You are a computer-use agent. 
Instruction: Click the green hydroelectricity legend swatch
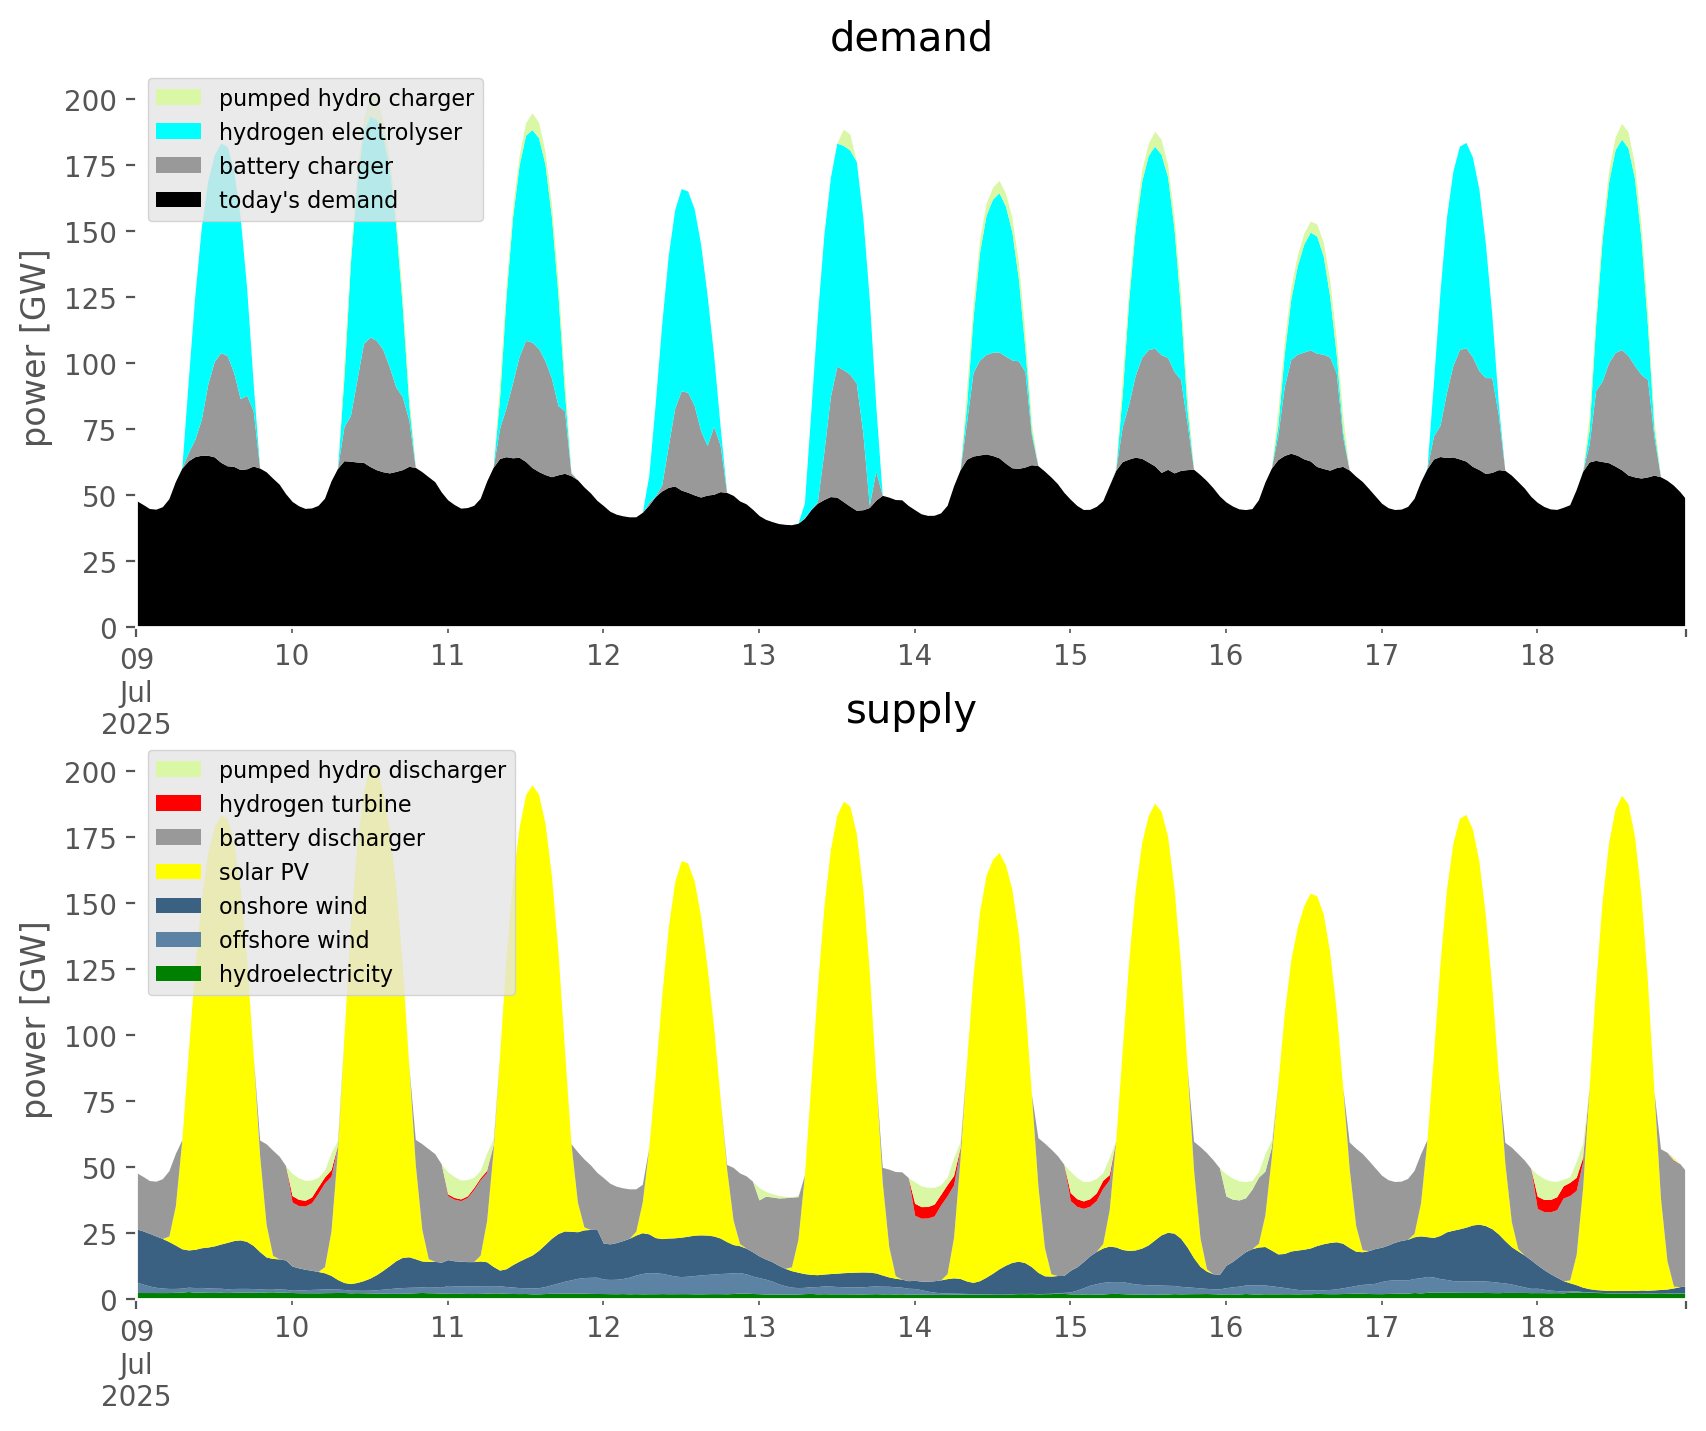179,974
